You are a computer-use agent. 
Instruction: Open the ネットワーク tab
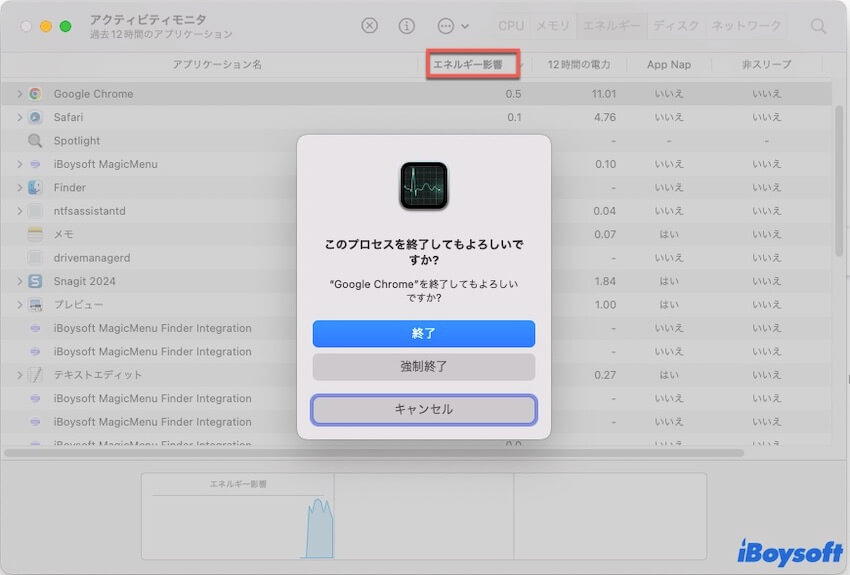point(744,26)
